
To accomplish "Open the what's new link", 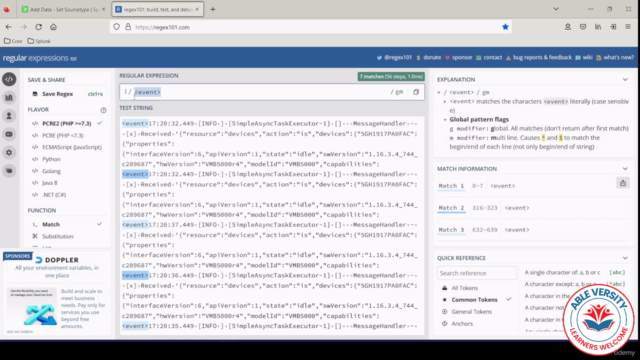I will pyautogui.click(x=615, y=58).
